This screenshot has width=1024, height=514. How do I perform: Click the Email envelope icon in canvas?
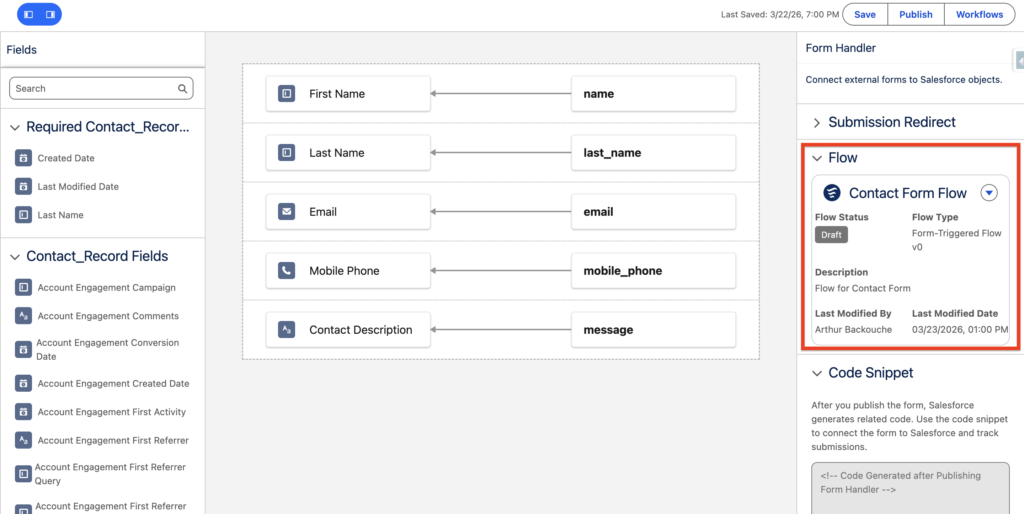(287, 212)
